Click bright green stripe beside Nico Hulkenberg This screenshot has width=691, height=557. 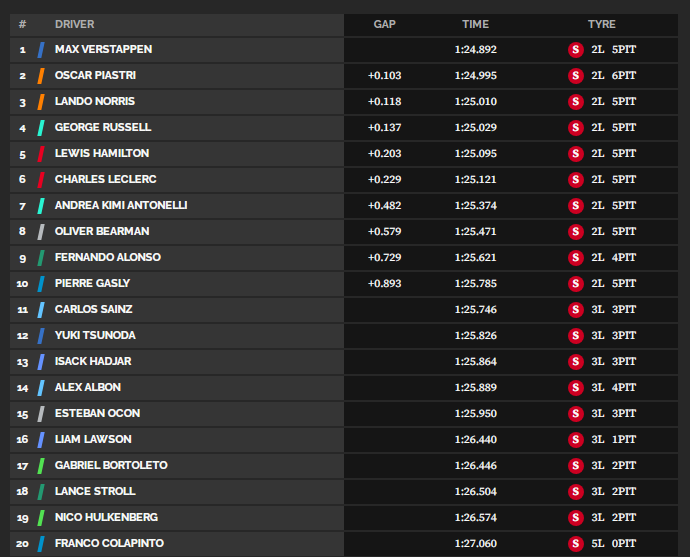click(x=41, y=518)
